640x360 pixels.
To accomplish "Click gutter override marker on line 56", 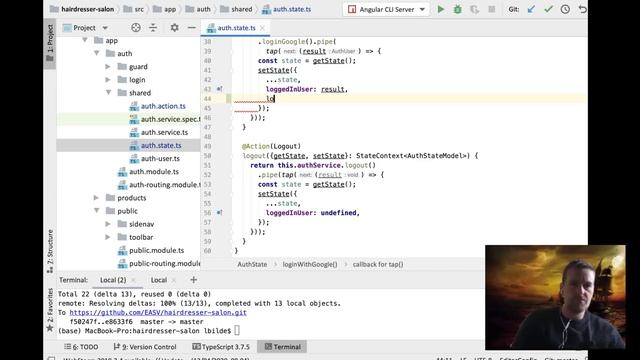I will pyautogui.click(x=220, y=213).
